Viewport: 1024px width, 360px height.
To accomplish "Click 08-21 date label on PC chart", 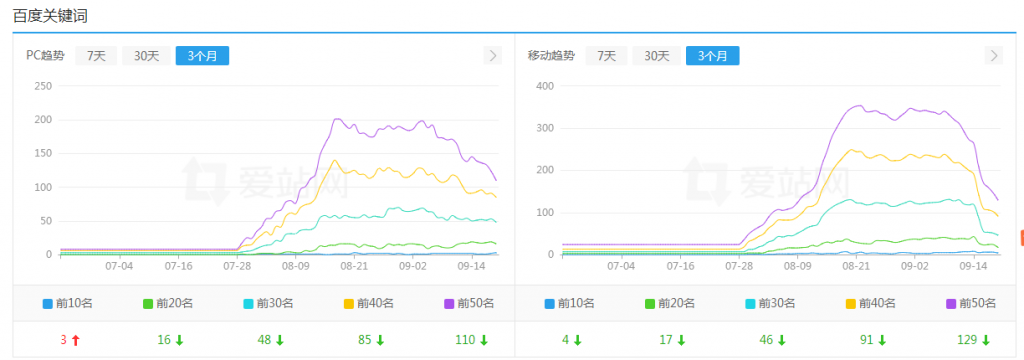I will pyautogui.click(x=353, y=267).
